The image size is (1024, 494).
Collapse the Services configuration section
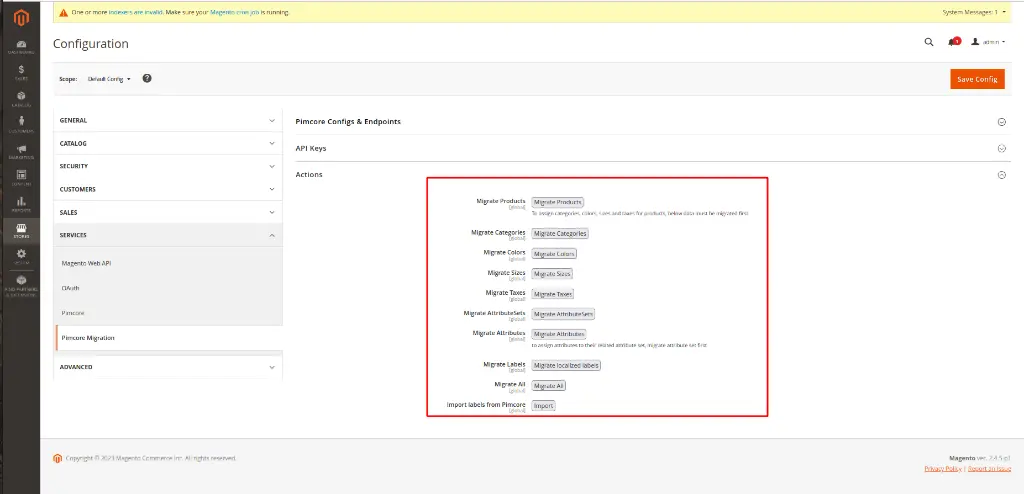click(167, 235)
